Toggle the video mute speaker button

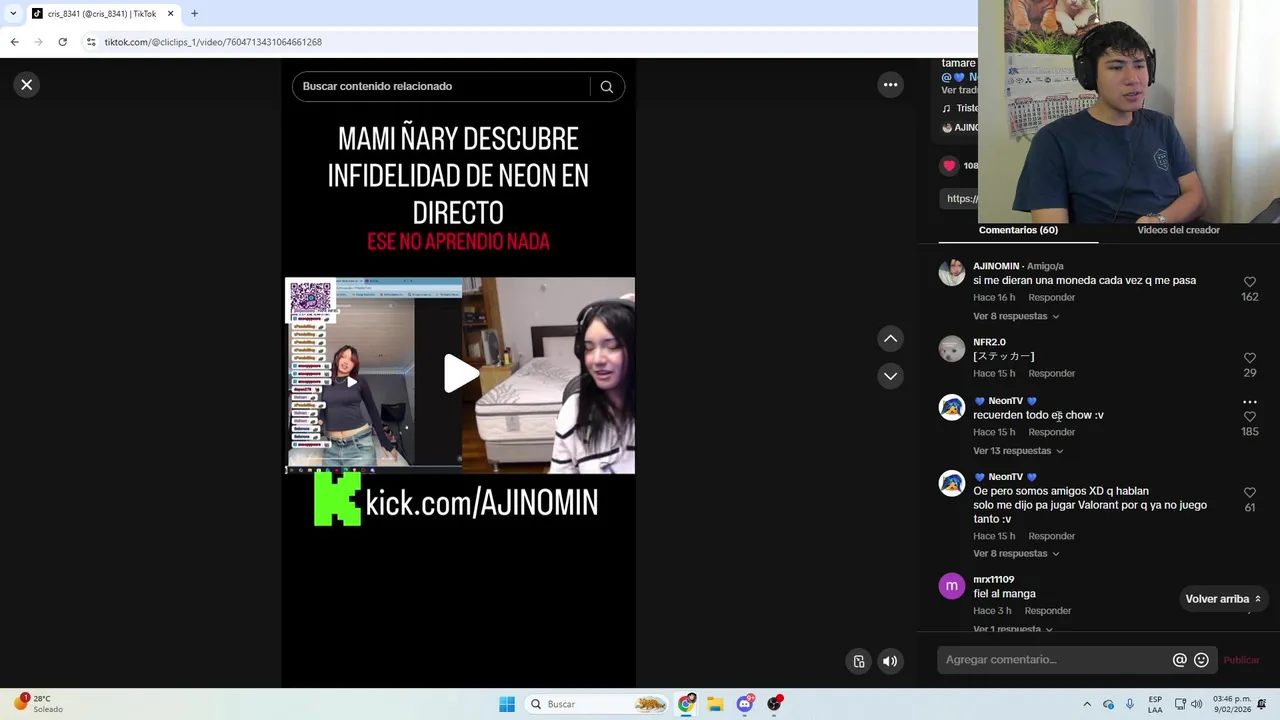tap(890, 661)
